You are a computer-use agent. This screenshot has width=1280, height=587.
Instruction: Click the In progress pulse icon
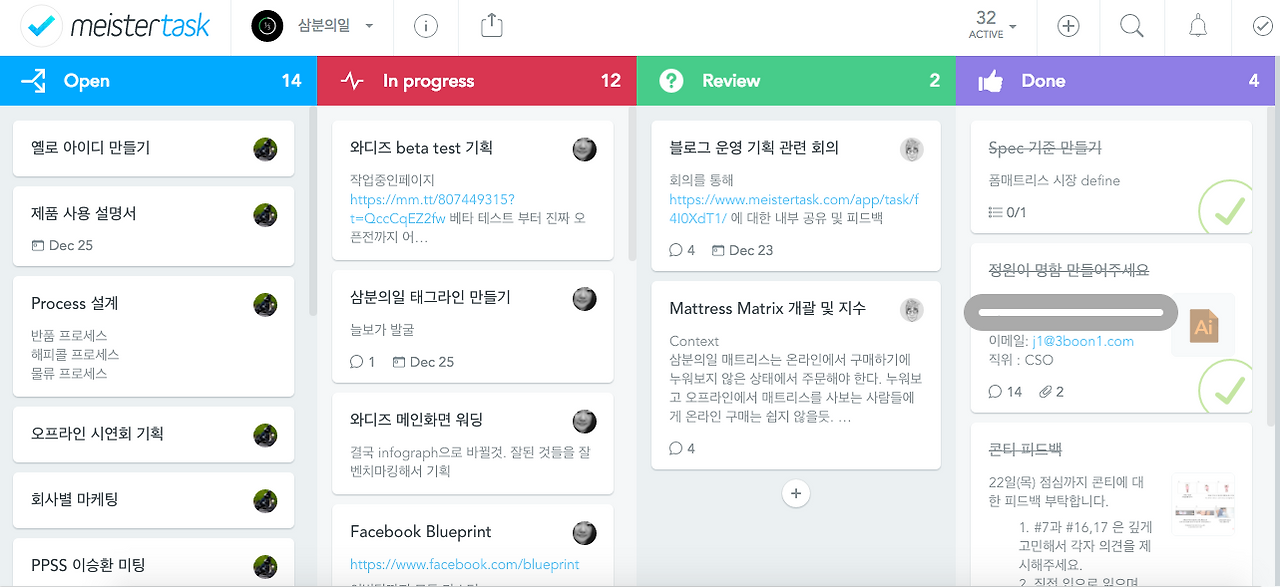(x=352, y=81)
